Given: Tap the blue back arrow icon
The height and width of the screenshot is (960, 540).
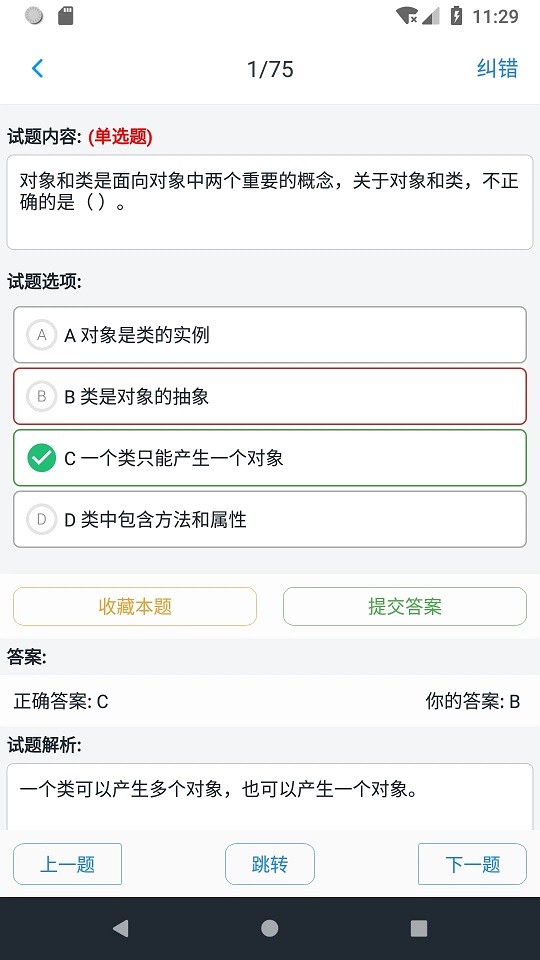Looking at the screenshot, I should pos(37,68).
